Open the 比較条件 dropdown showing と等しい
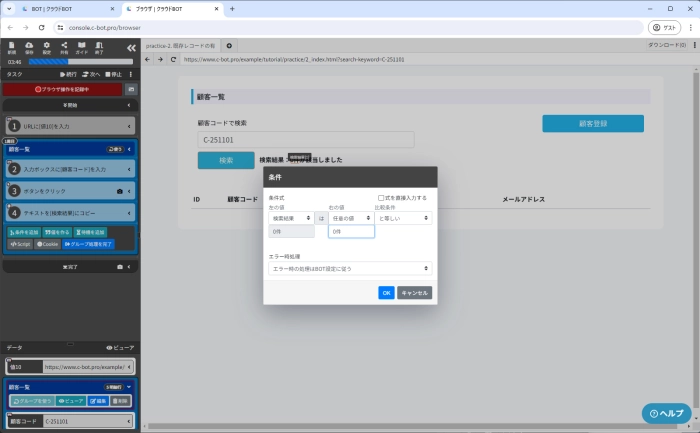 pos(403,217)
